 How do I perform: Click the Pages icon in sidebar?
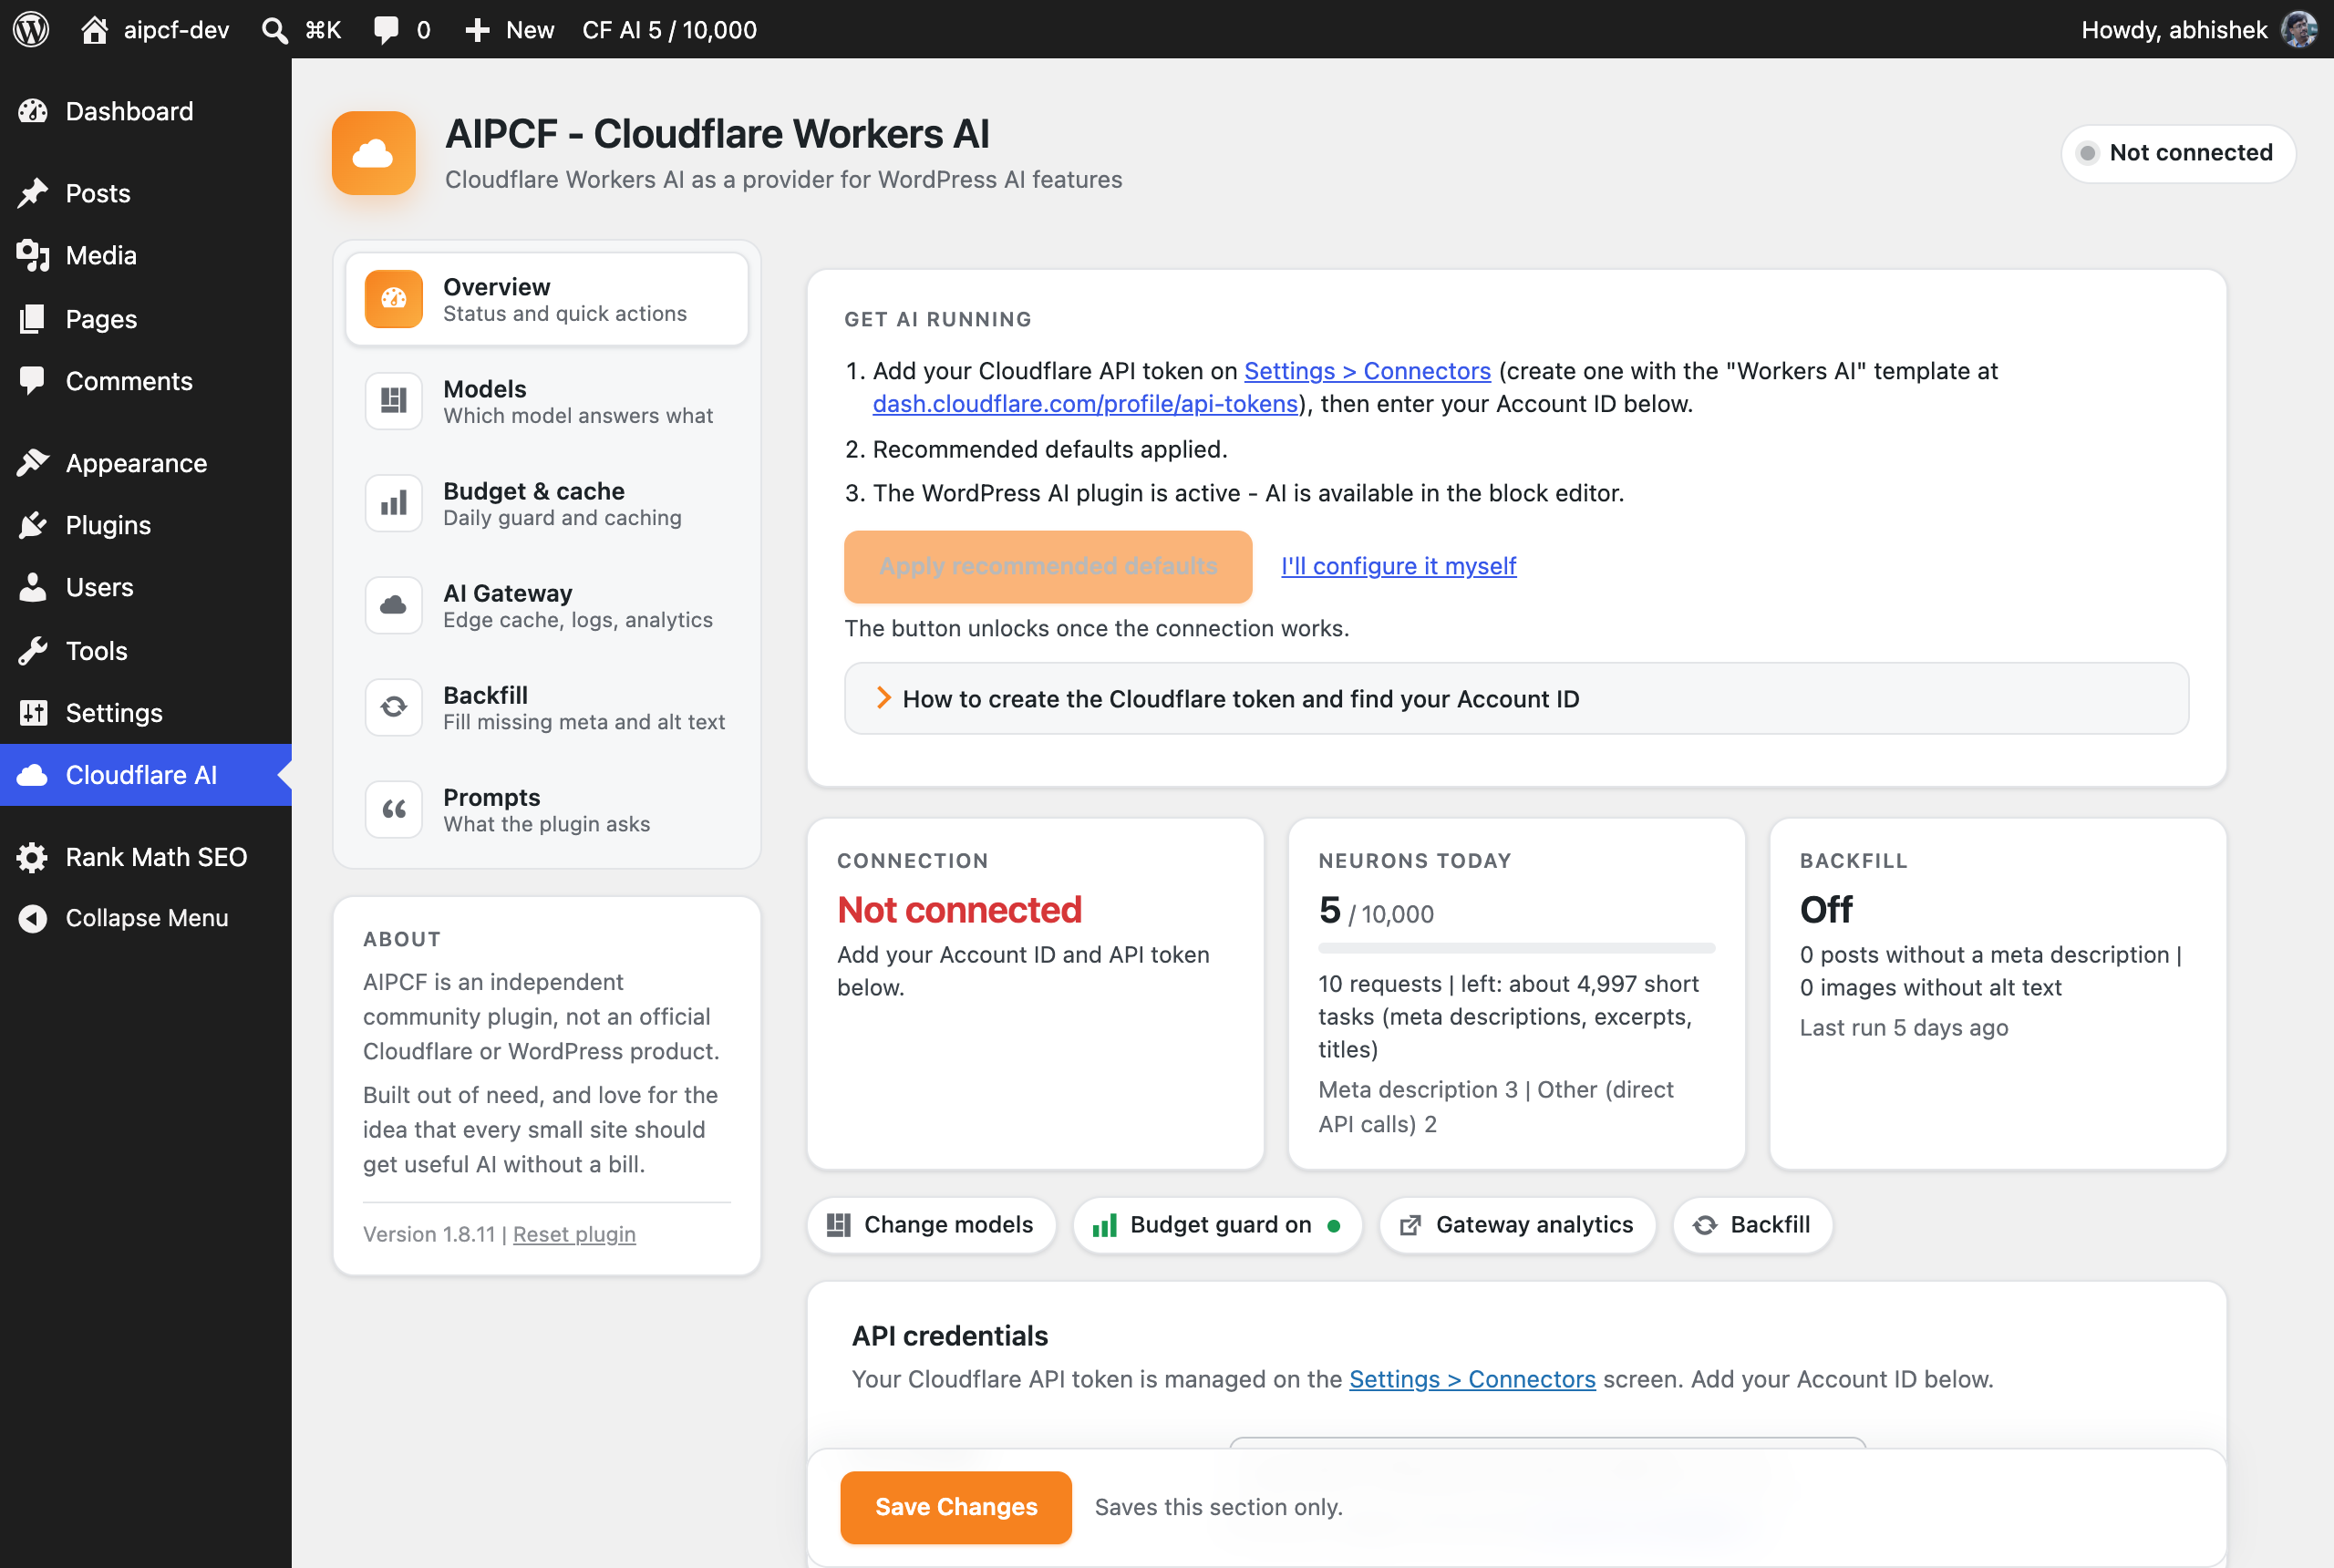click(33, 319)
